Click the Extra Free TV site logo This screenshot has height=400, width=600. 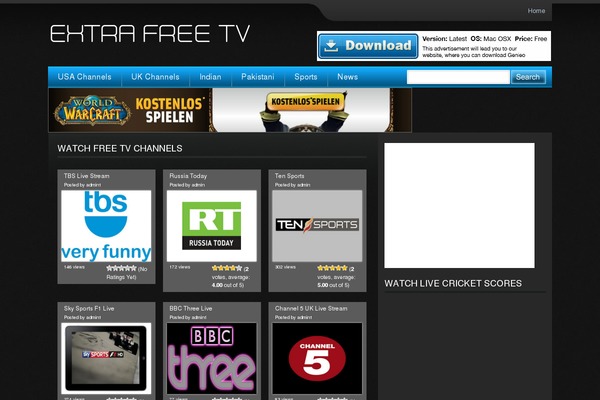tap(150, 33)
